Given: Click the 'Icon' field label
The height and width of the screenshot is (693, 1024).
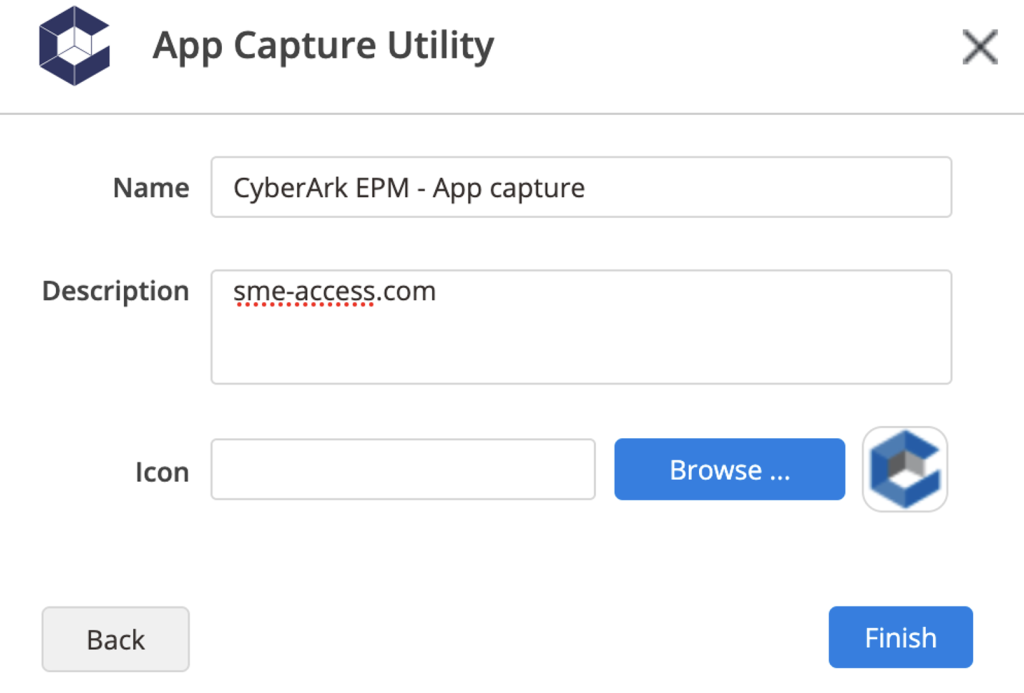Looking at the screenshot, I should pyautogui.click(x=162, y=472).
